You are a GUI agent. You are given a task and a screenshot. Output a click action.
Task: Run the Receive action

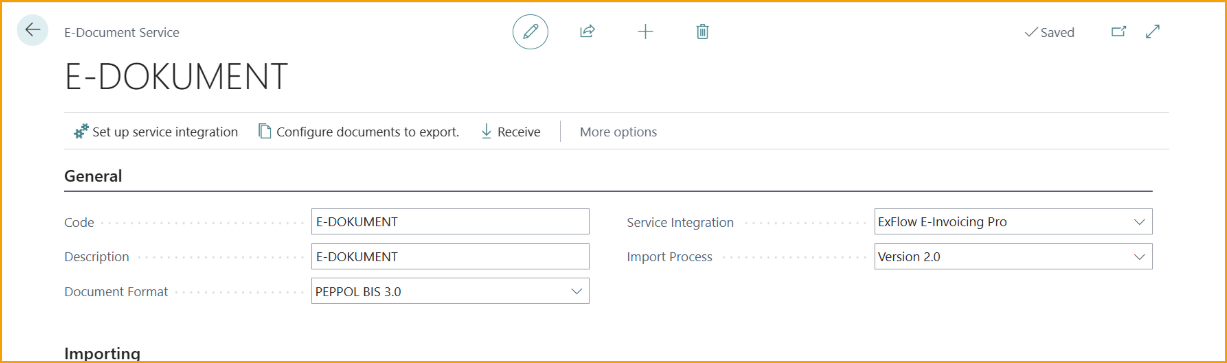tap(511, 132)
